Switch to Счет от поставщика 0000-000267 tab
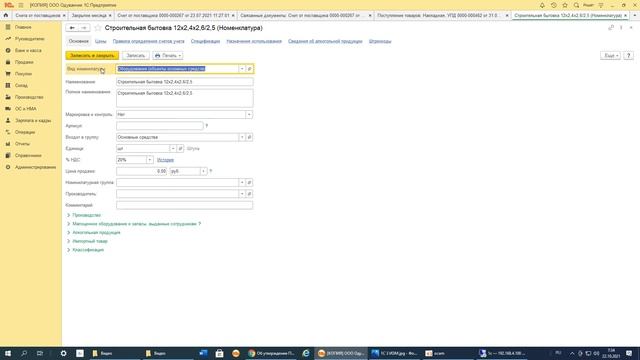 point(173,16)
